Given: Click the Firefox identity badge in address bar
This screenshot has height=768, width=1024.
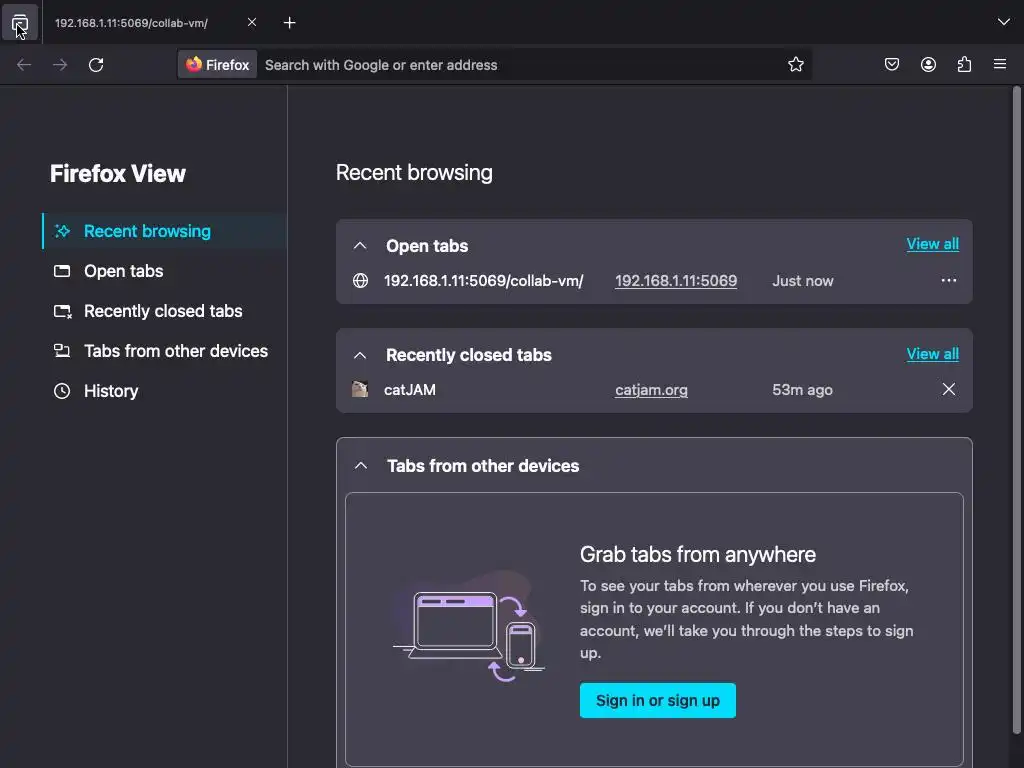Looking at the screenshot, I should pyautogui.click(x=217, y=65).
